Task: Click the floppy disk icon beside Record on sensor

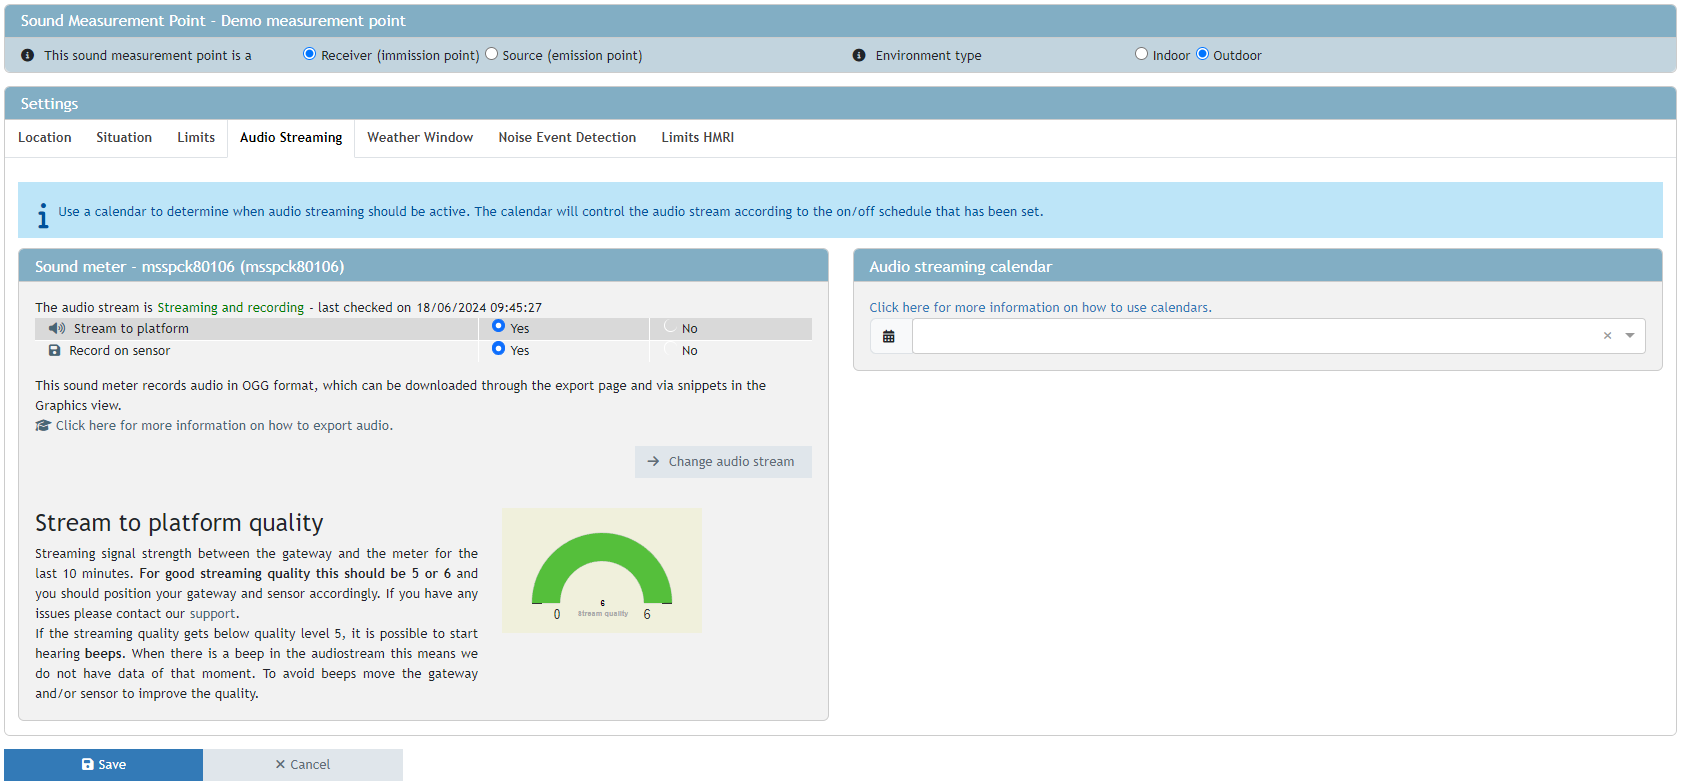Action: (55, 351)
